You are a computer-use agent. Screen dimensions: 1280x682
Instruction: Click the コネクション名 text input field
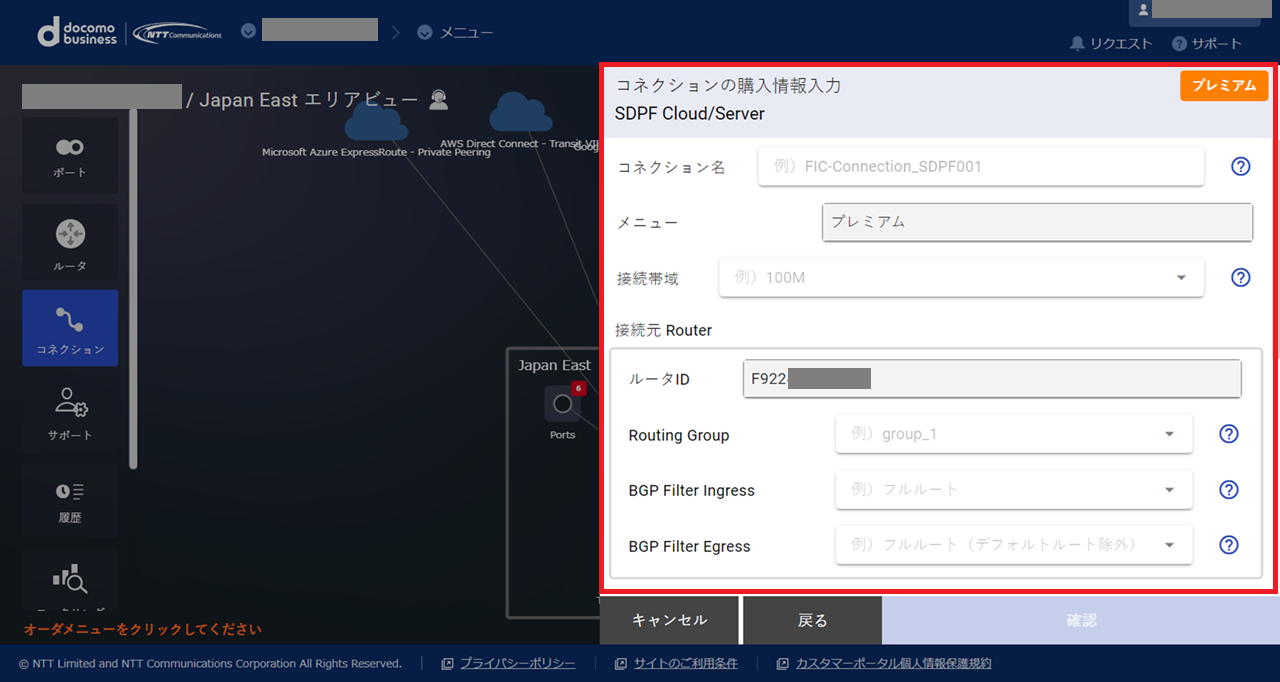(x=980, y=166)
